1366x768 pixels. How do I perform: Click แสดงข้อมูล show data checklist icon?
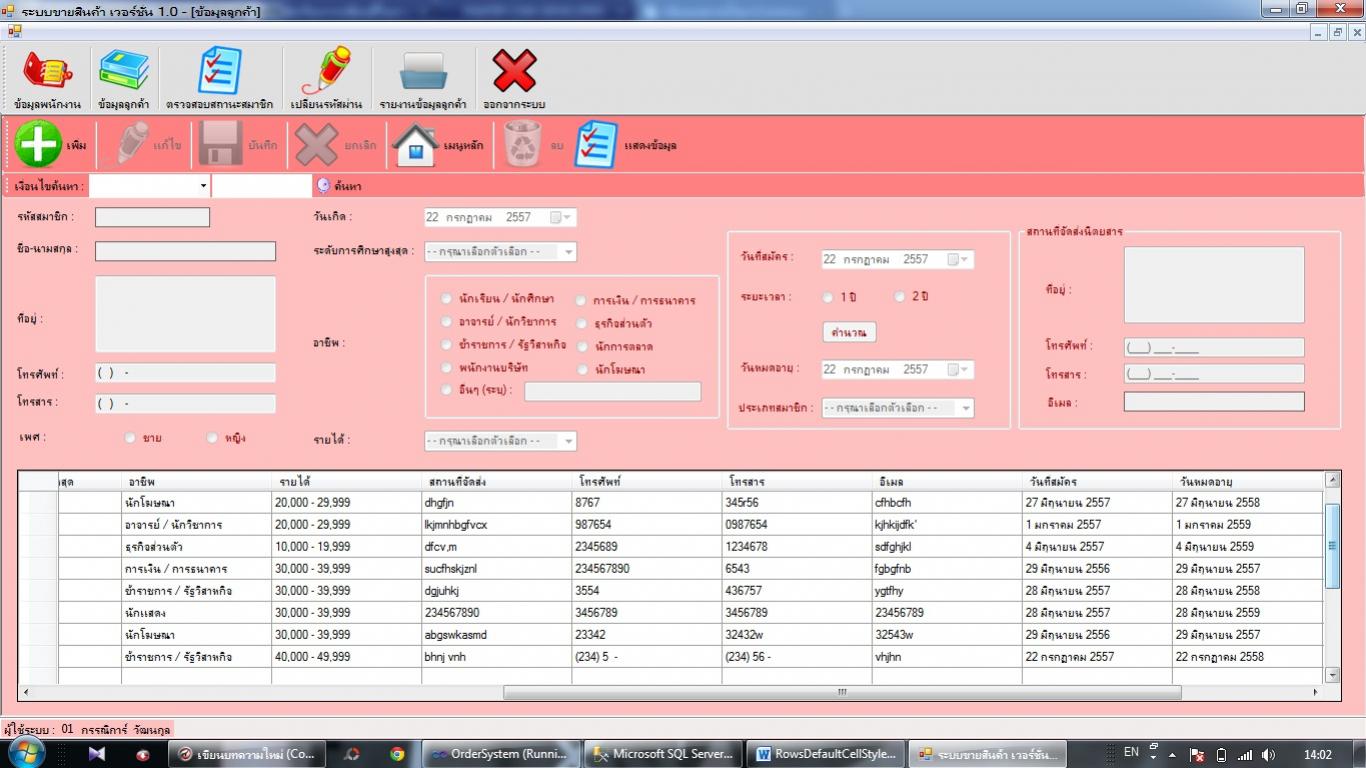coord(596,144)
